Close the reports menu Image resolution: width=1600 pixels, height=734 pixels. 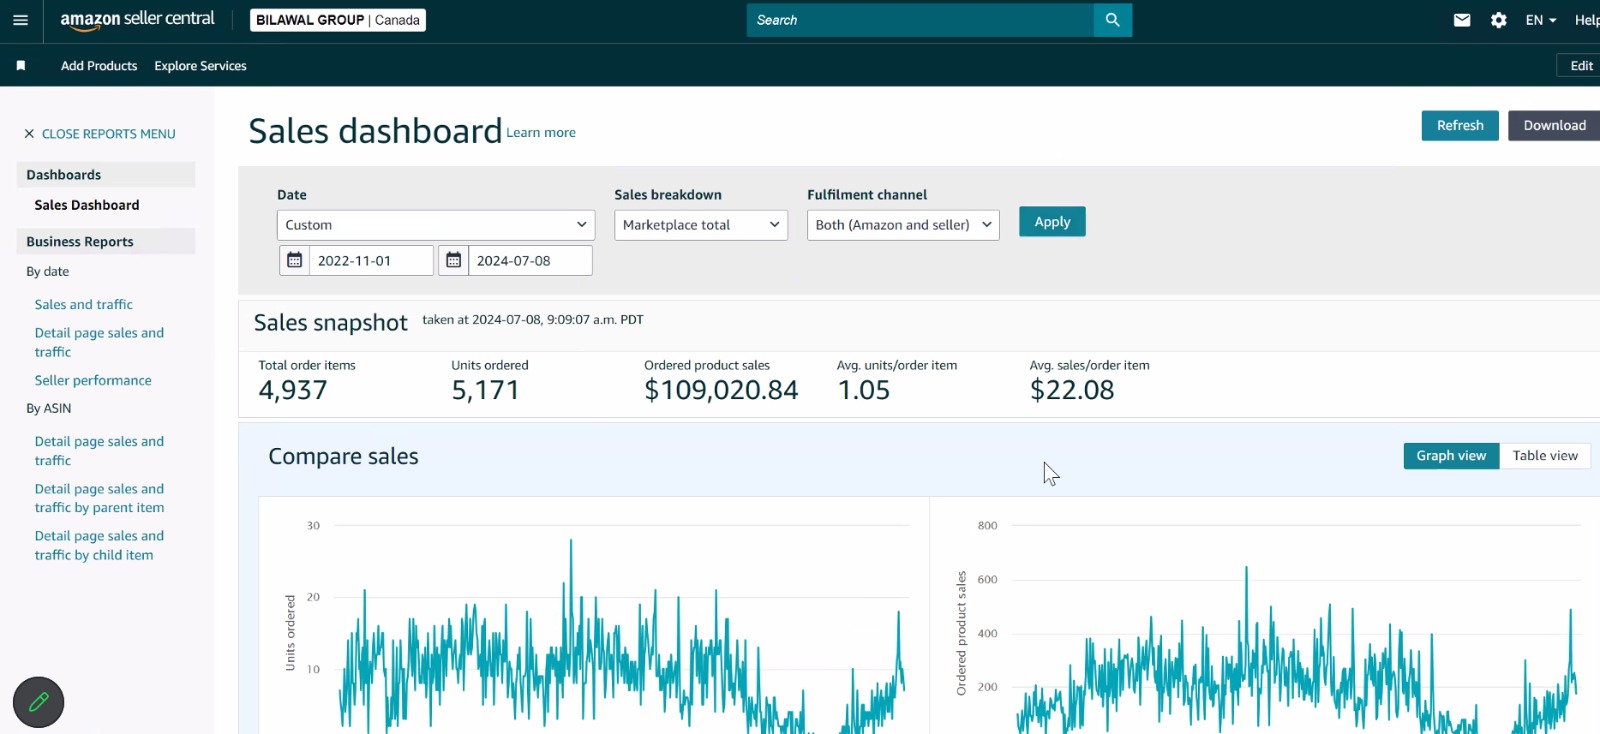click(99, 134)
